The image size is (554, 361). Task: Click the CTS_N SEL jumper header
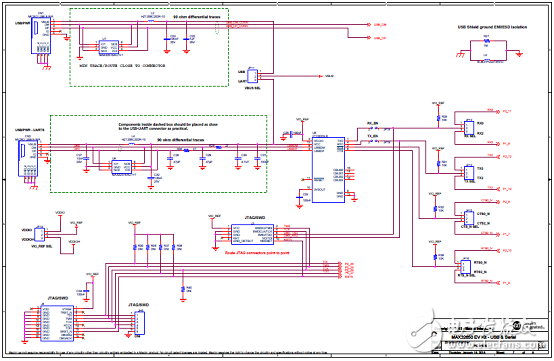(469, 218)
